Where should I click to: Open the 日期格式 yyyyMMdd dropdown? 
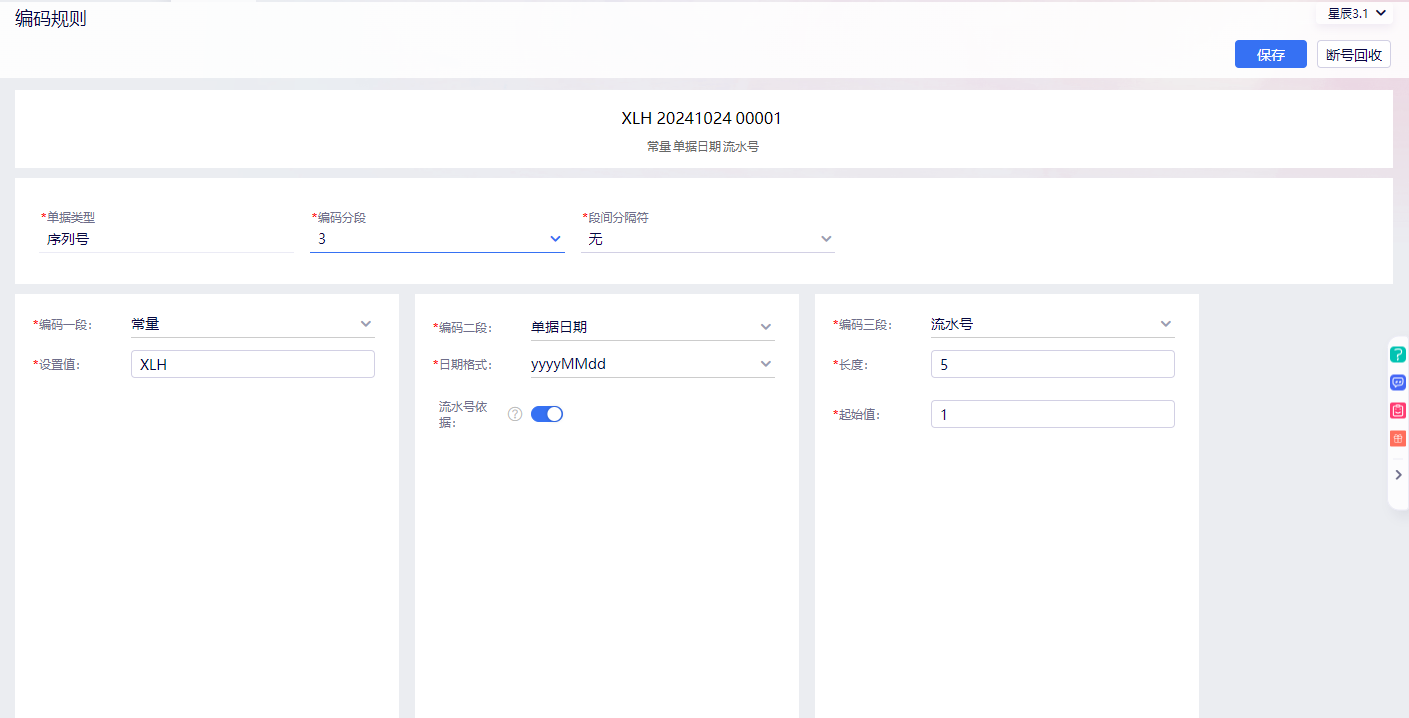point(652,364)
